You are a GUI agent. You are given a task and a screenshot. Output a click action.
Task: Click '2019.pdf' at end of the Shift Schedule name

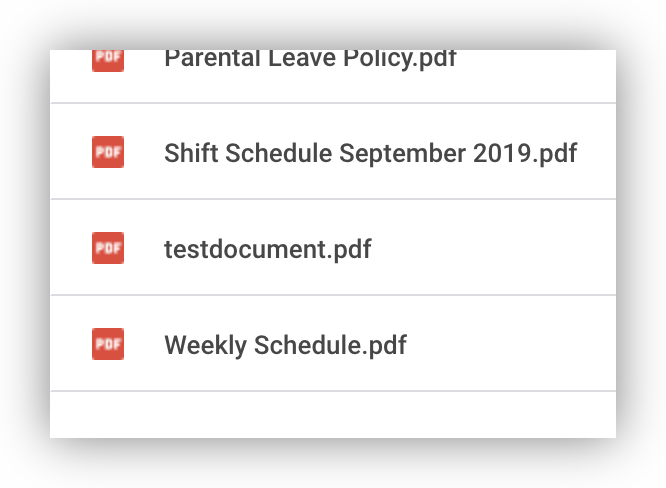click(x=525, y=153)
